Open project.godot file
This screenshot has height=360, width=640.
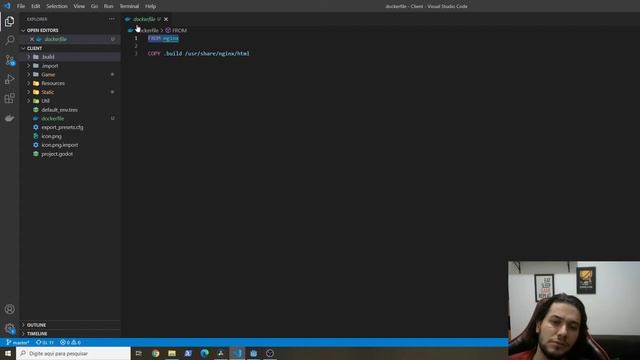tap(57, 154)
